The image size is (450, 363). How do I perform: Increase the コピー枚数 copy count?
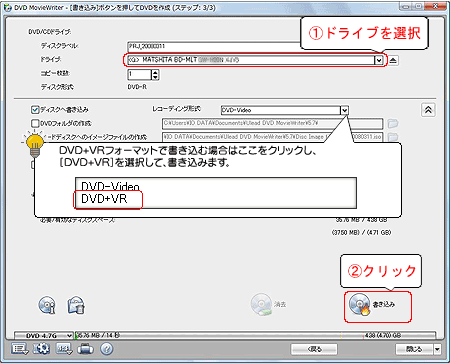coord(155,72)
